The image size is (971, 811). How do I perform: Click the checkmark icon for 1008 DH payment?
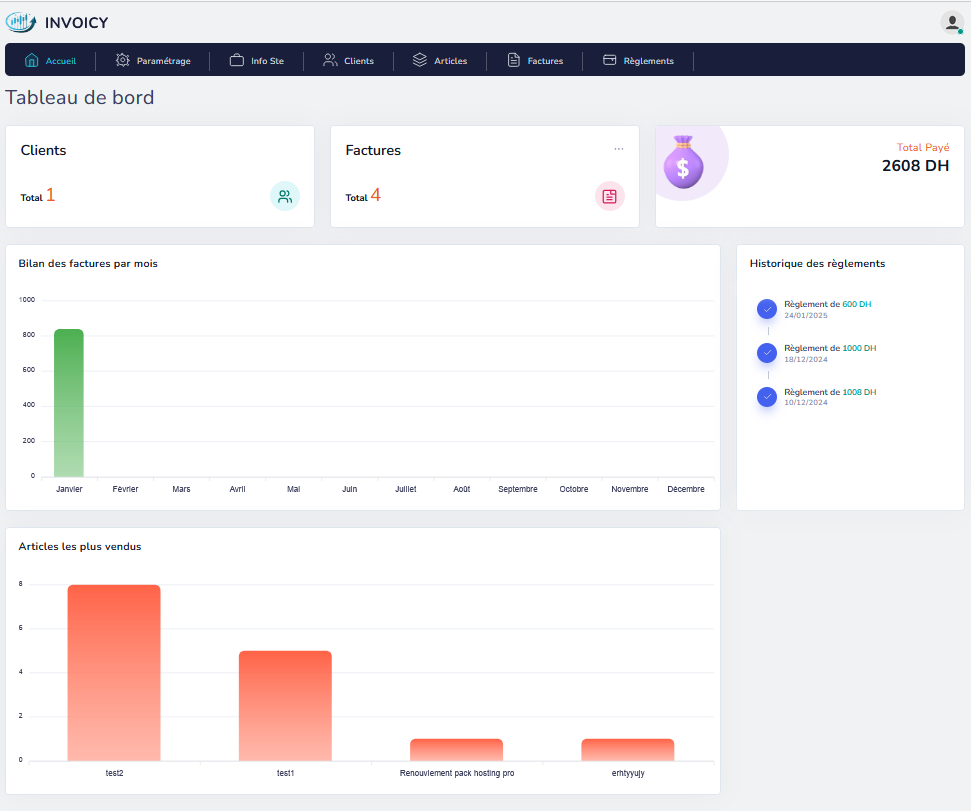767,397
